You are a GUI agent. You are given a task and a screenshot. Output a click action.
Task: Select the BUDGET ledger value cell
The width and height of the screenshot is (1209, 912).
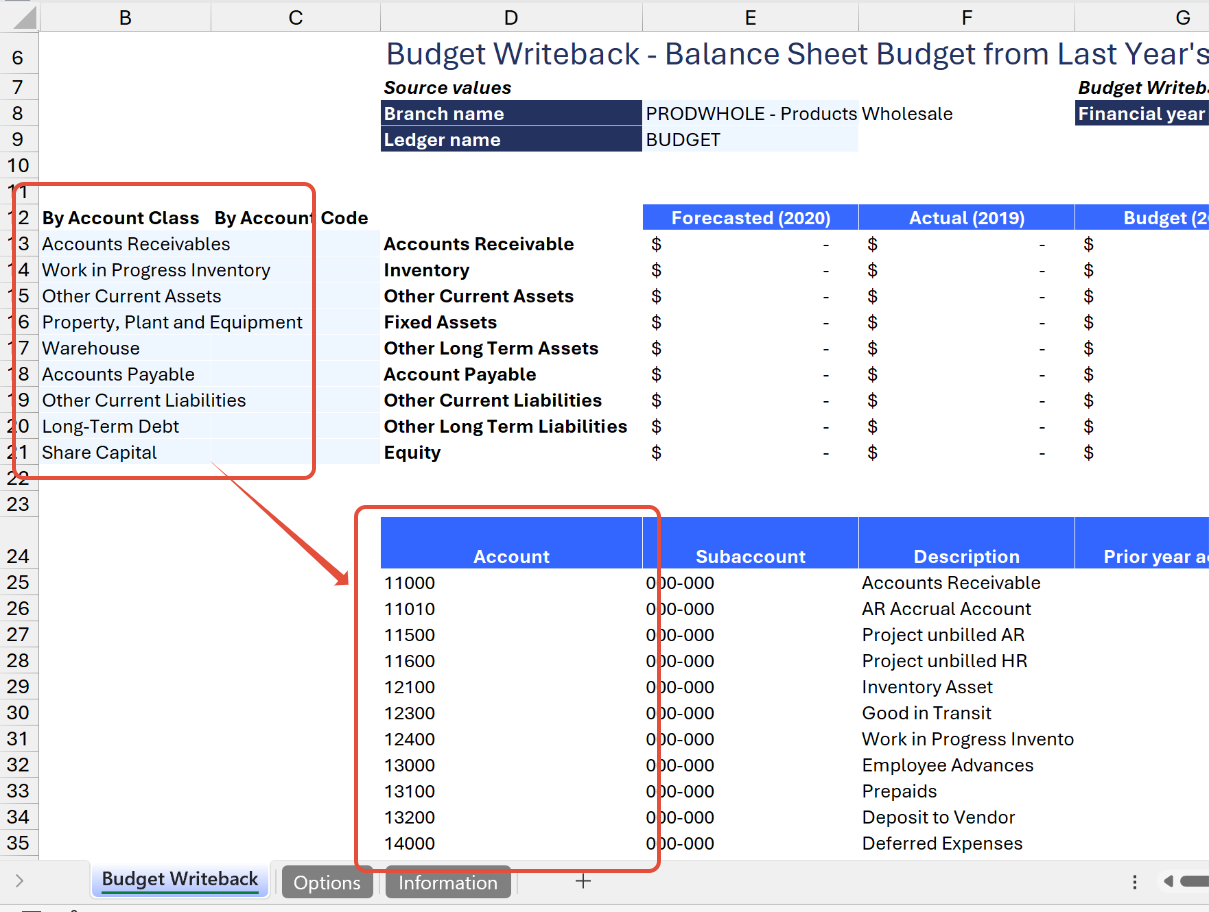tap(750, 139)
